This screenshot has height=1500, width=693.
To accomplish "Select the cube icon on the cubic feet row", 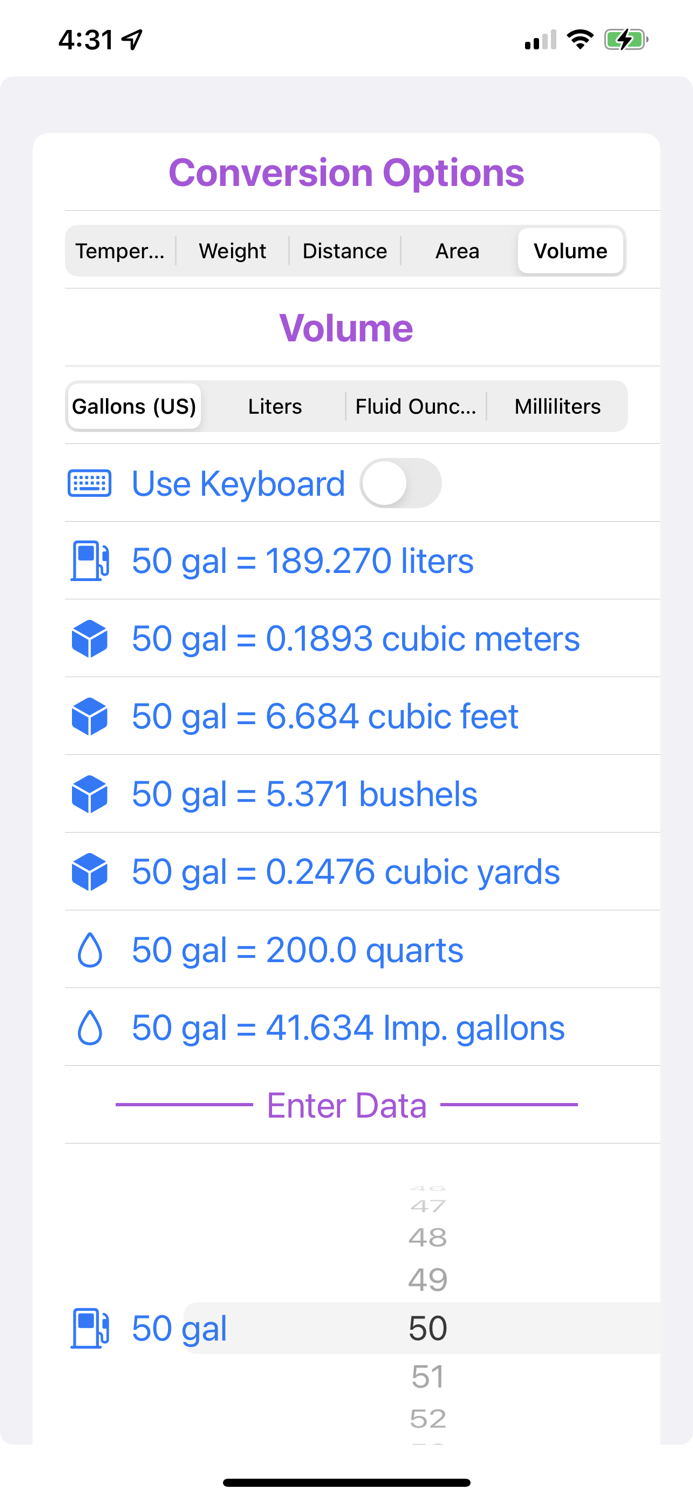I will 89,716.
